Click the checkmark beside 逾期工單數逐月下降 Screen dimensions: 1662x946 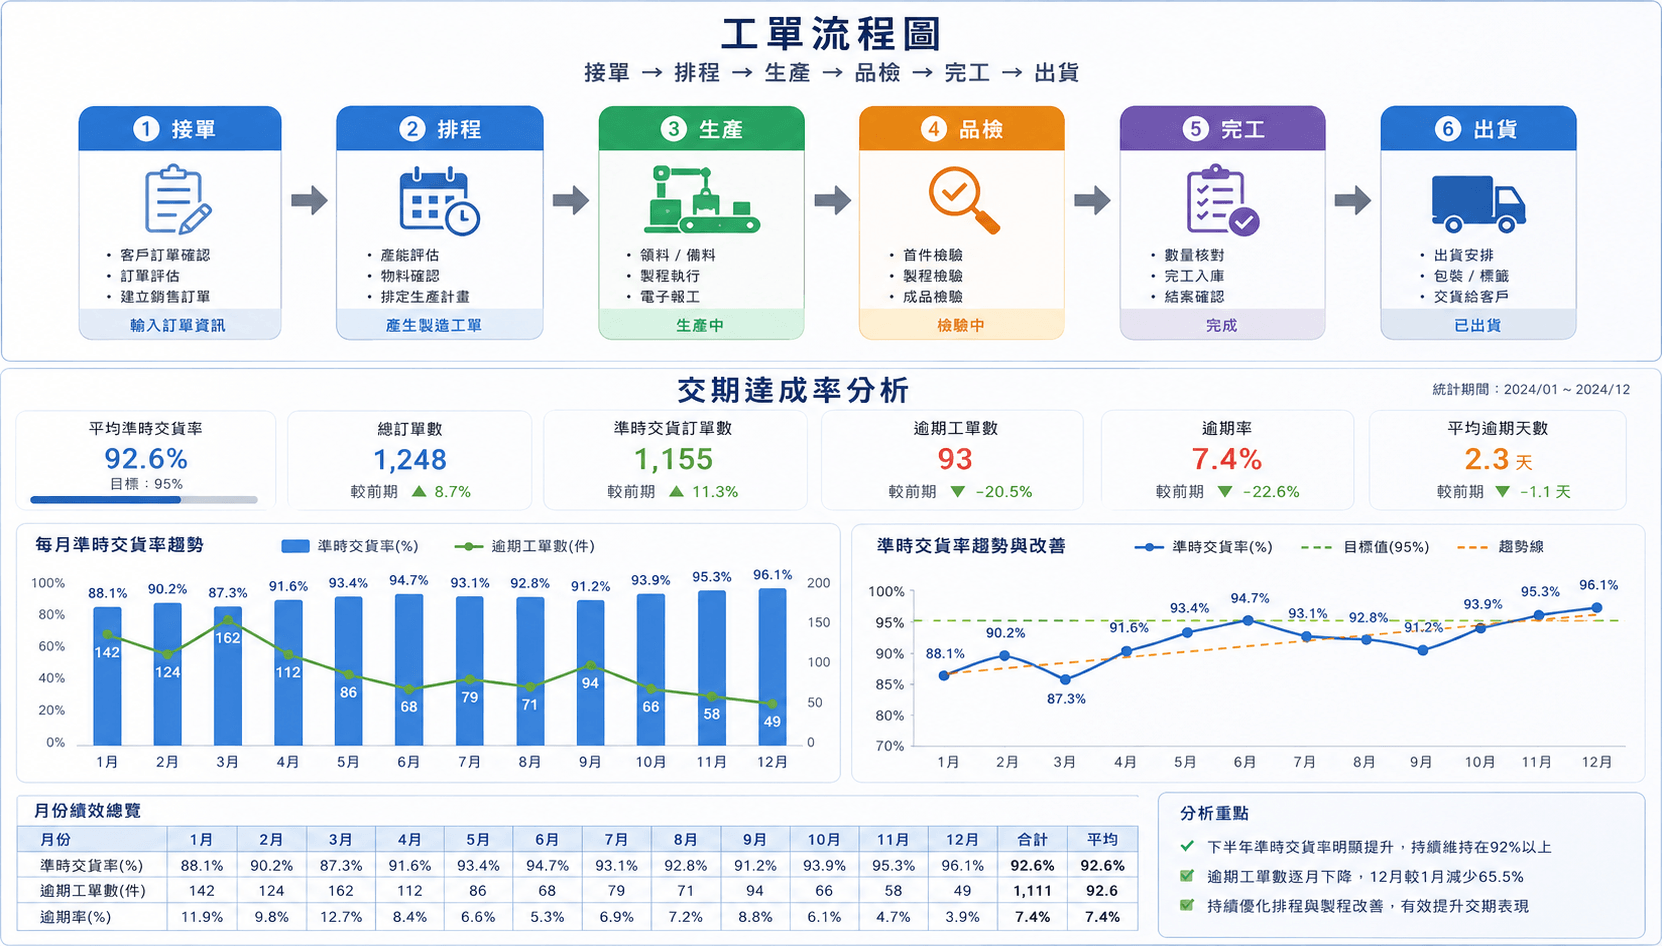(1187, 876)
